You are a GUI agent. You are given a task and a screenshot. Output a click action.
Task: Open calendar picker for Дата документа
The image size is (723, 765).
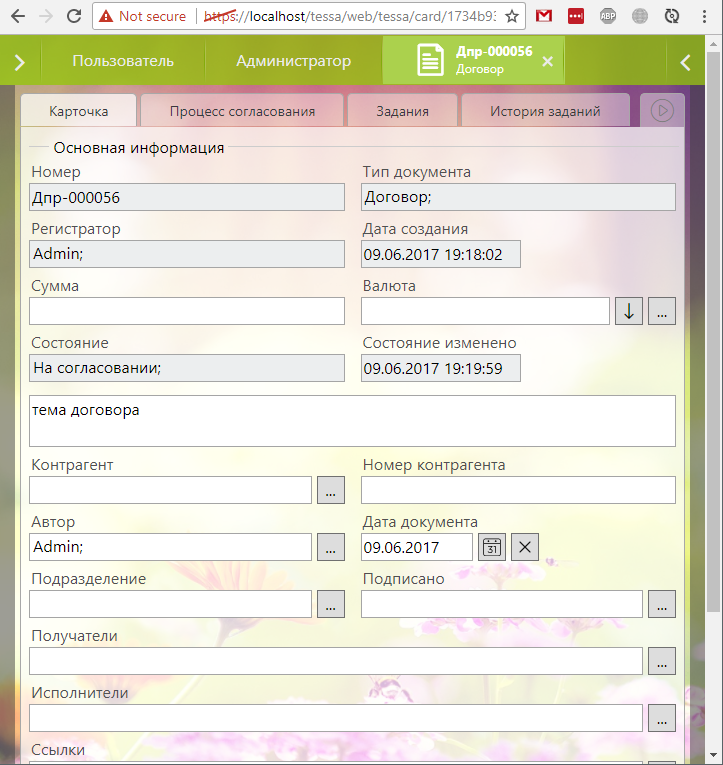[492, 547]
